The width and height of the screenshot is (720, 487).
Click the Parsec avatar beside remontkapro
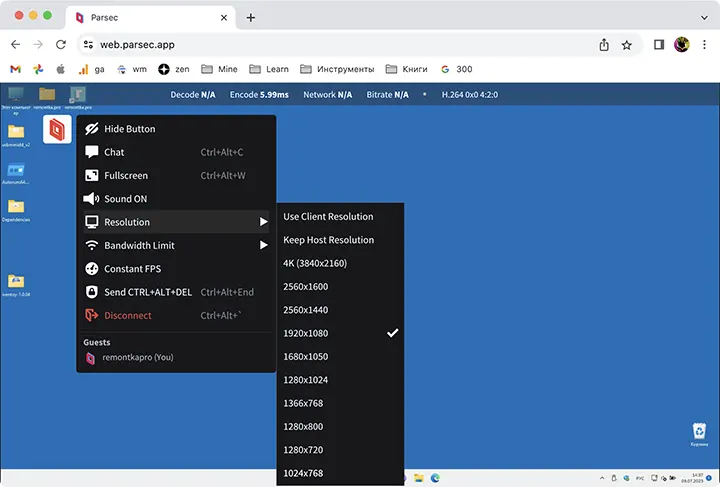90,358
